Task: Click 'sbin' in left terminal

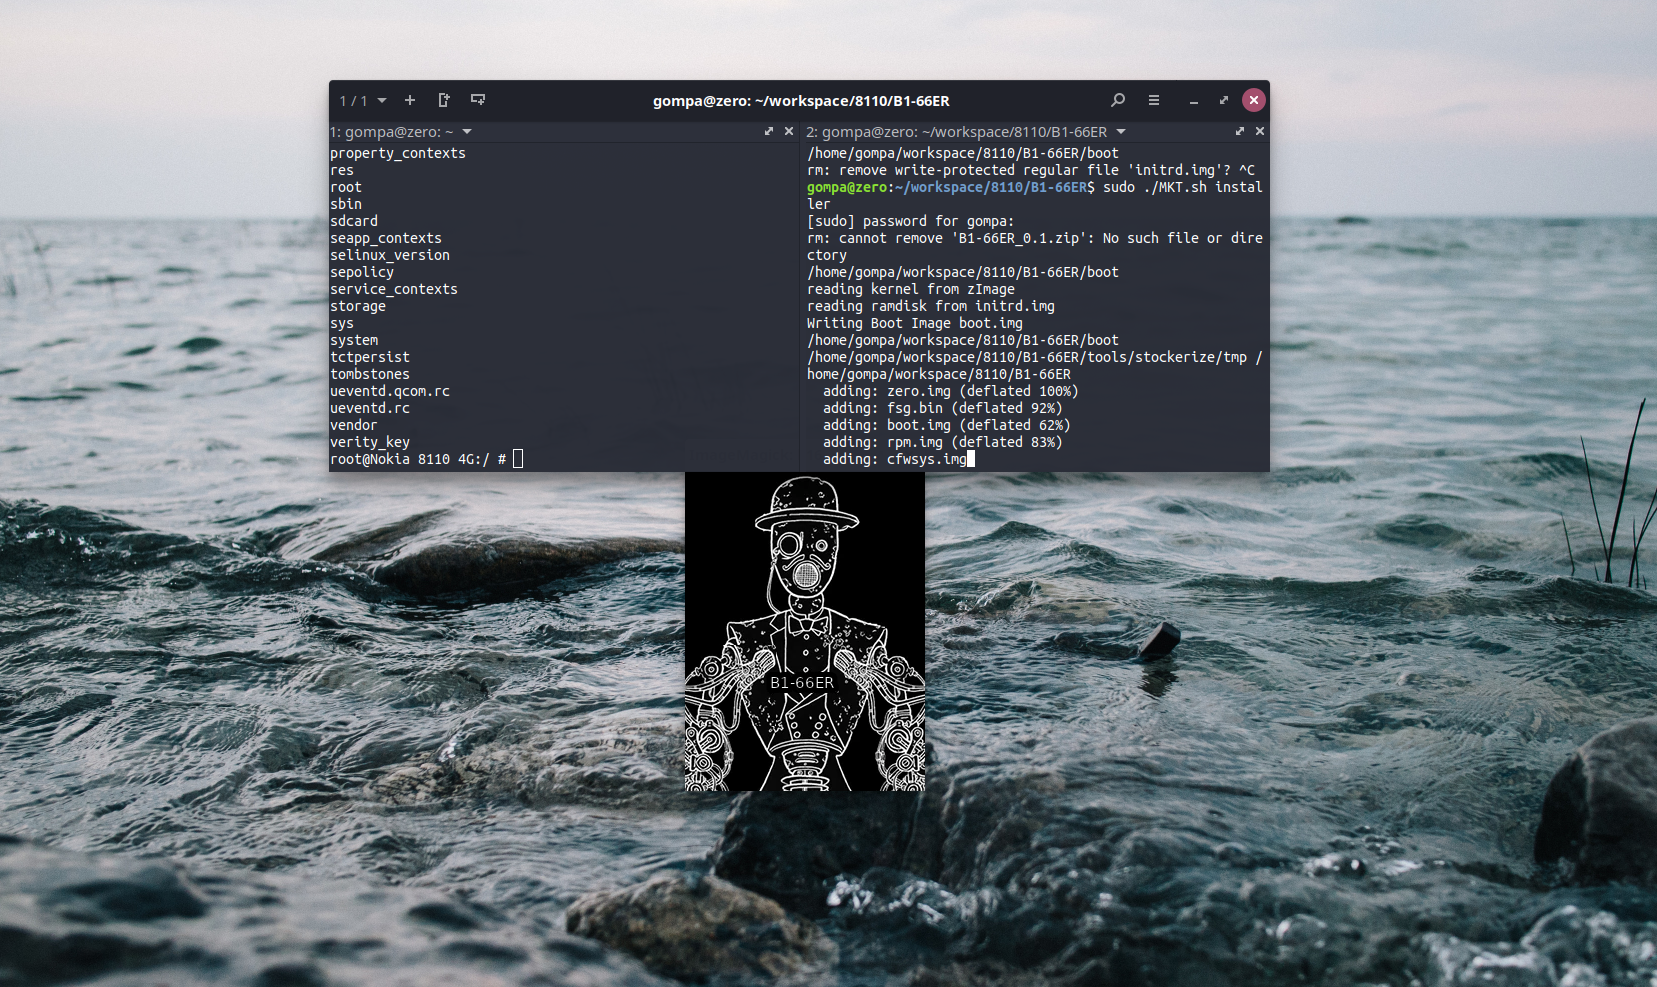Action: (346, 204)
